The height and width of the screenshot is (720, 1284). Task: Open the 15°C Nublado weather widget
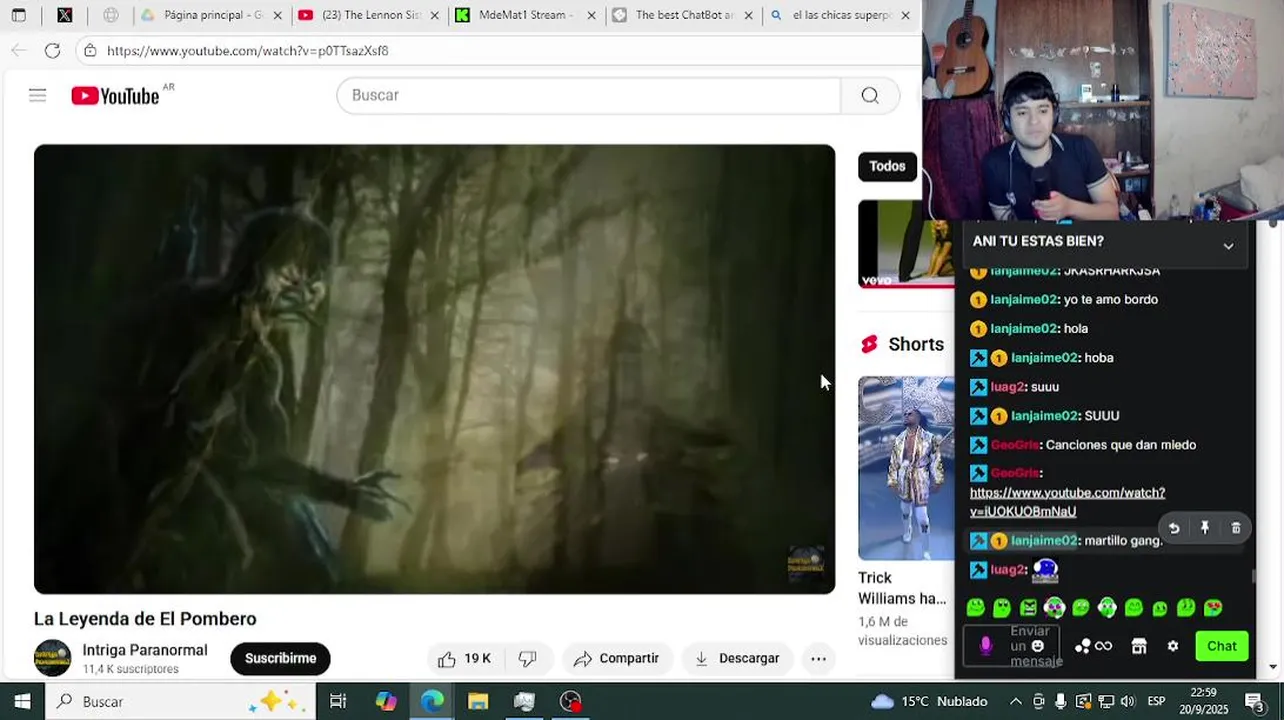(x=929, y=701)
